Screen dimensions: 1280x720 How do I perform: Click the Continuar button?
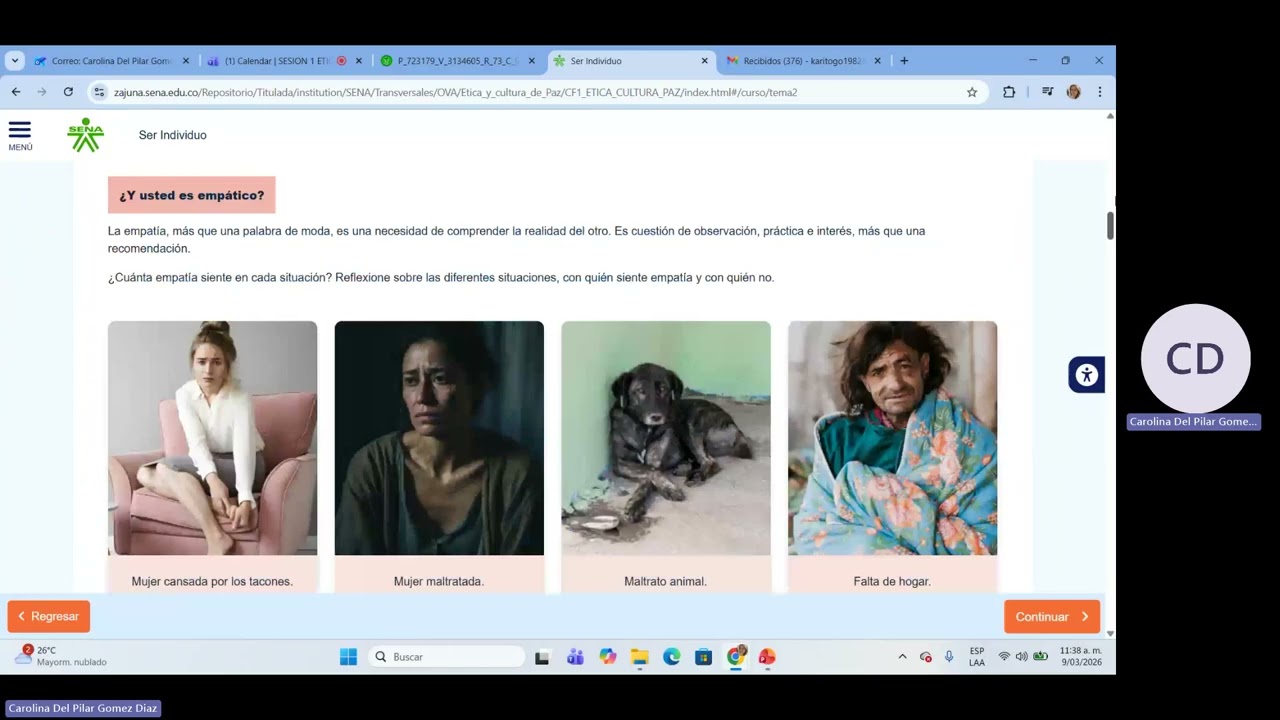click(x=1052, y=616)
